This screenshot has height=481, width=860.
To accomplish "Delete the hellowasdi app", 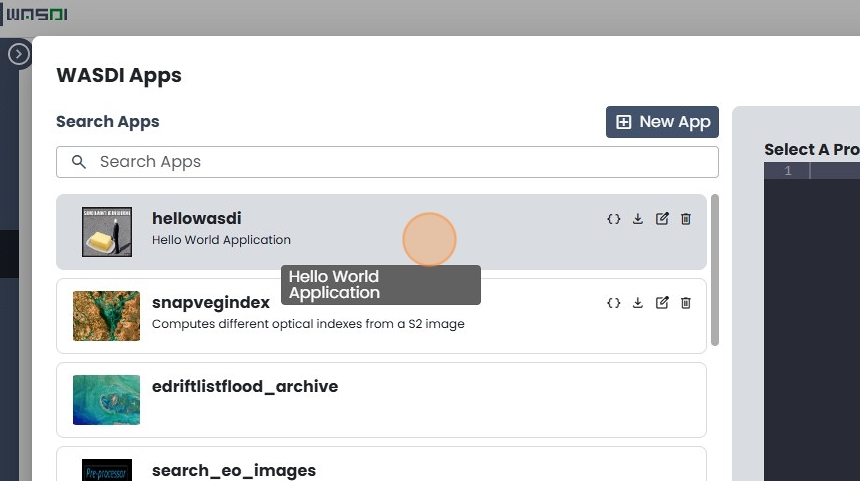I will [x=686, y=219].
